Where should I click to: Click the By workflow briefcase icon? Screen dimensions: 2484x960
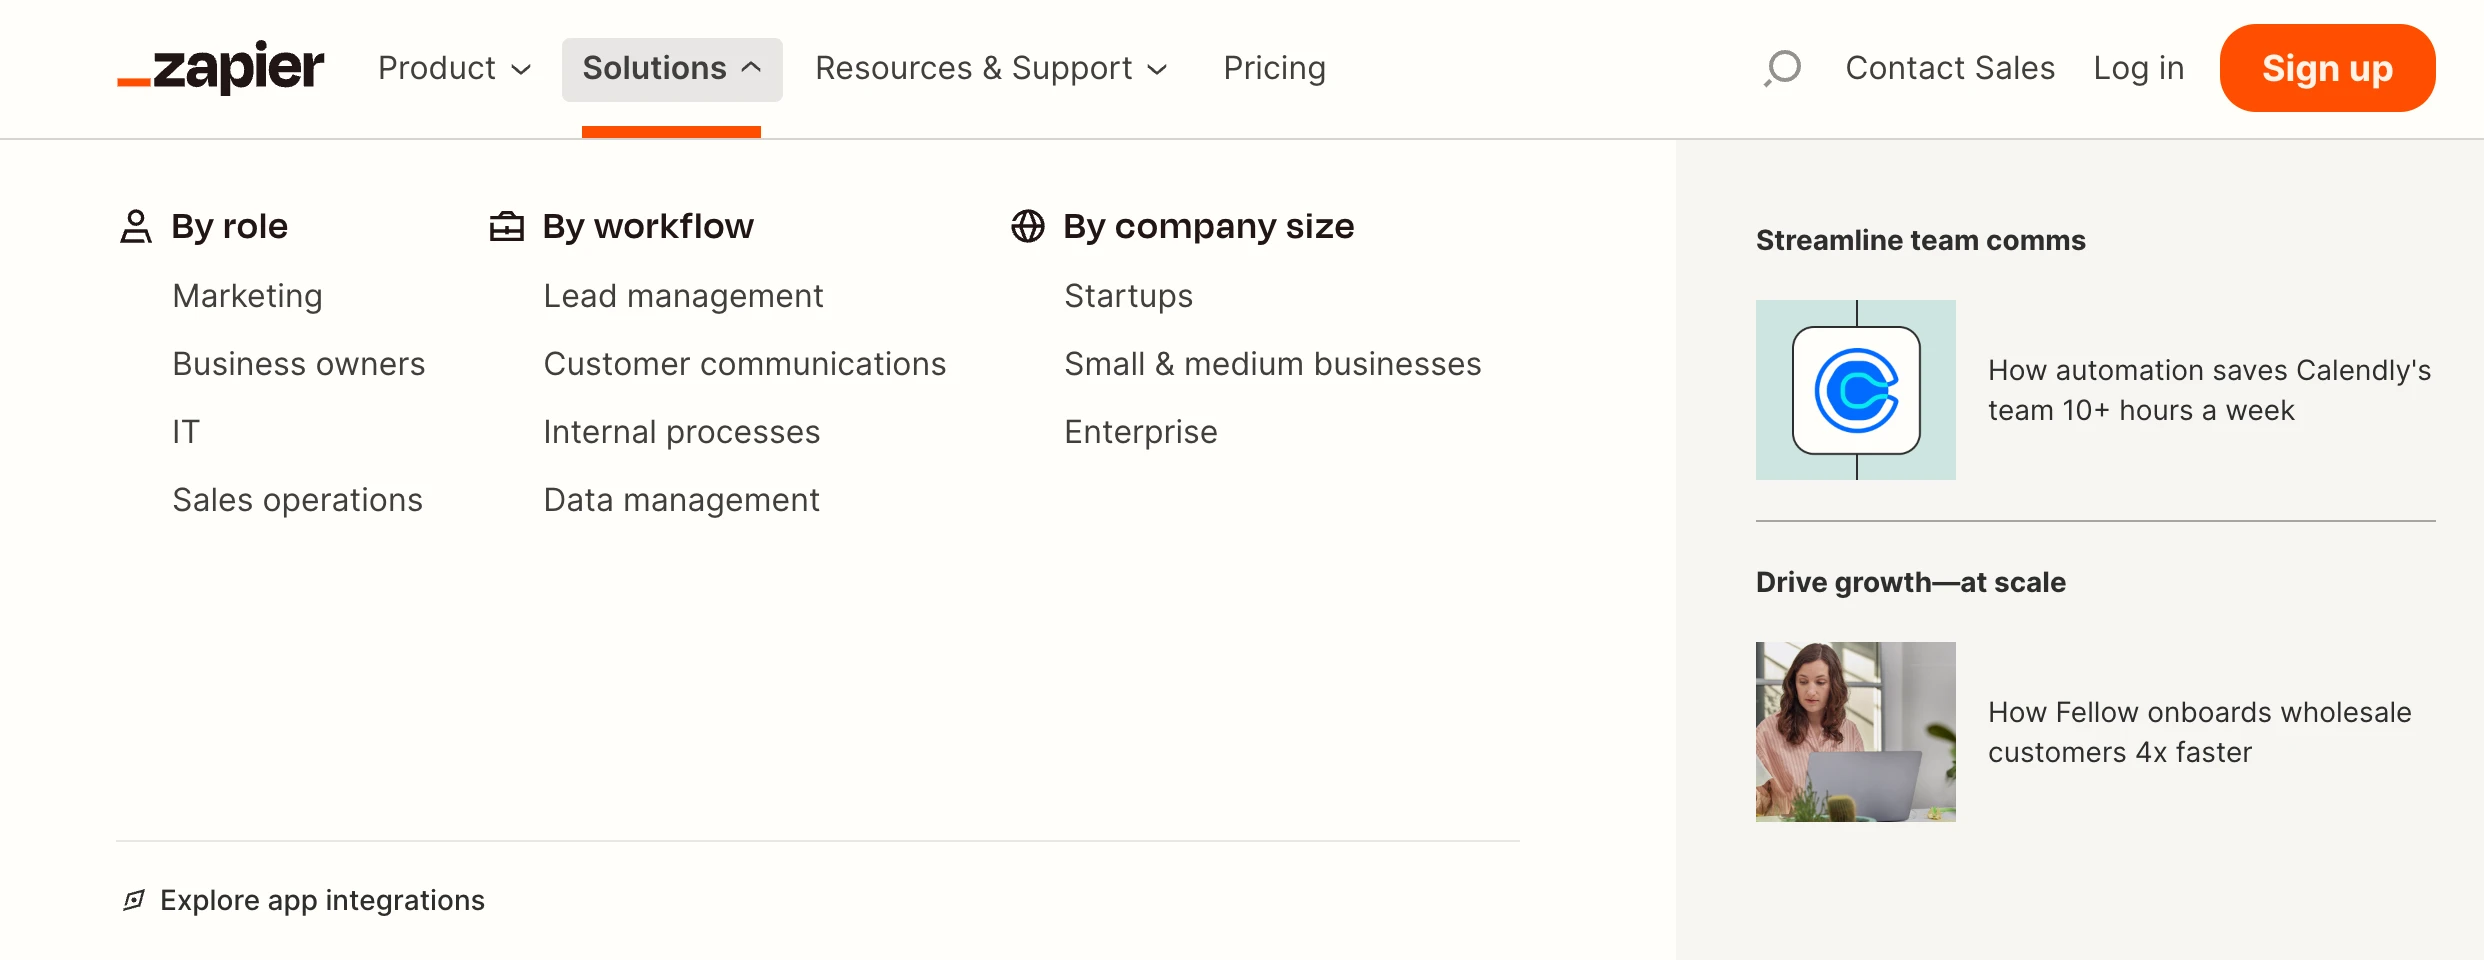[507, 227]
